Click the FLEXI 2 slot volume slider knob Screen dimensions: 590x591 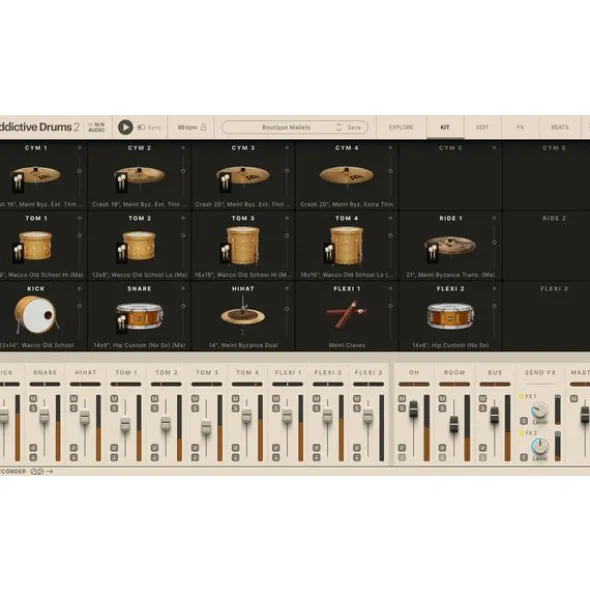(494, 306)
